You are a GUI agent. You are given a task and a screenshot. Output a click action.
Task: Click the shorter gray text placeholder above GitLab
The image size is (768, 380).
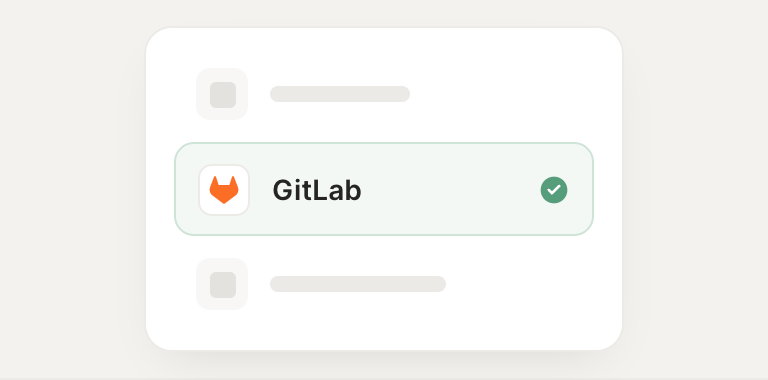click(340, 94)
